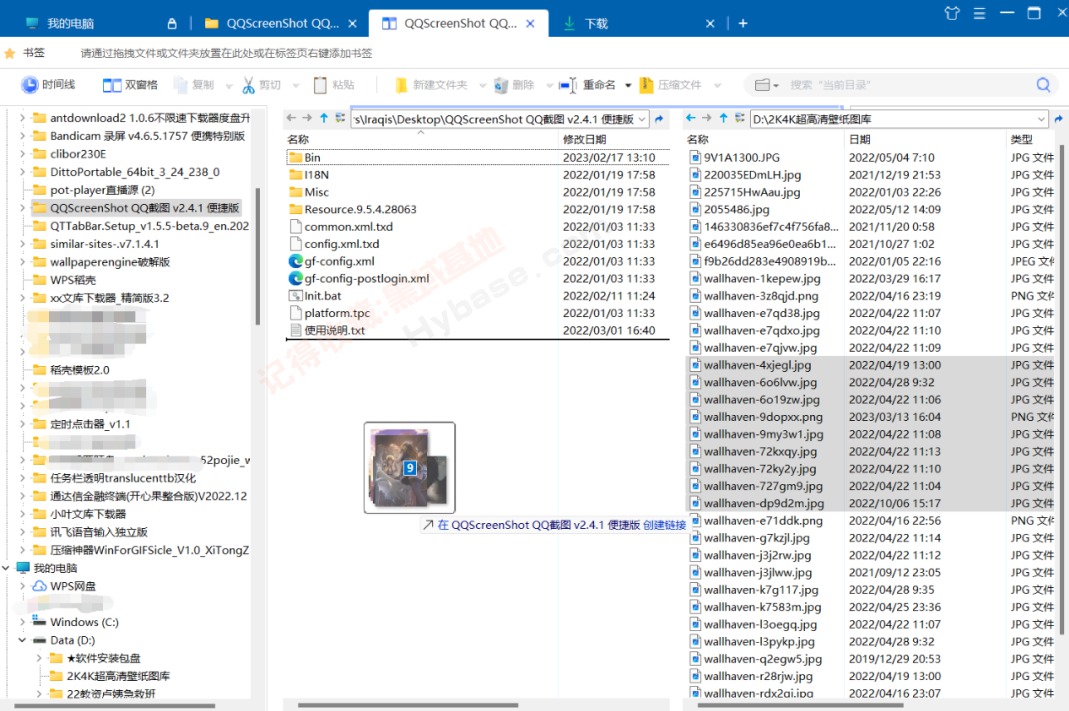This screenshot has height=711, width=1069.
Task: Click the 复制 copy icon
Action: click(x=181, y=85)
